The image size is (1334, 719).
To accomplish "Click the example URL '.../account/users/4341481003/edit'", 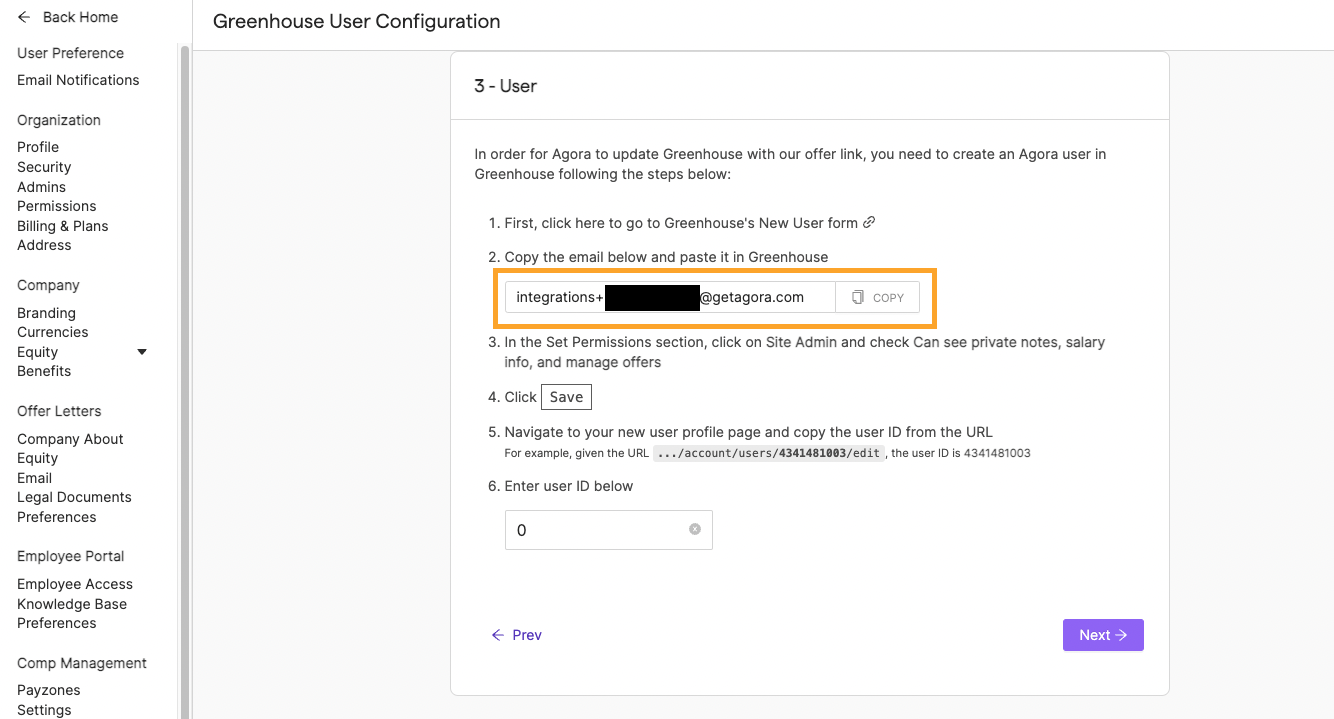I will [770, 453].
